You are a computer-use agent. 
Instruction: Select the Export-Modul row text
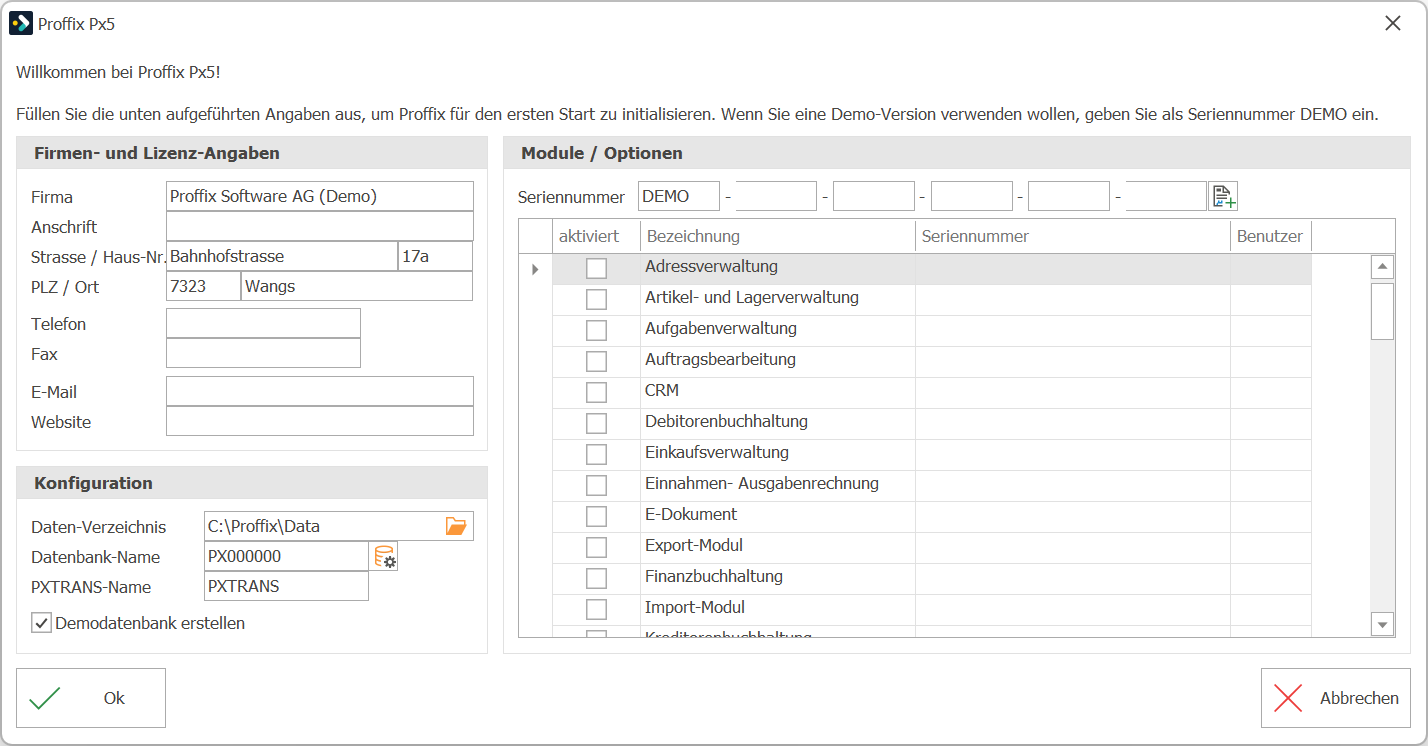[694, 545]
